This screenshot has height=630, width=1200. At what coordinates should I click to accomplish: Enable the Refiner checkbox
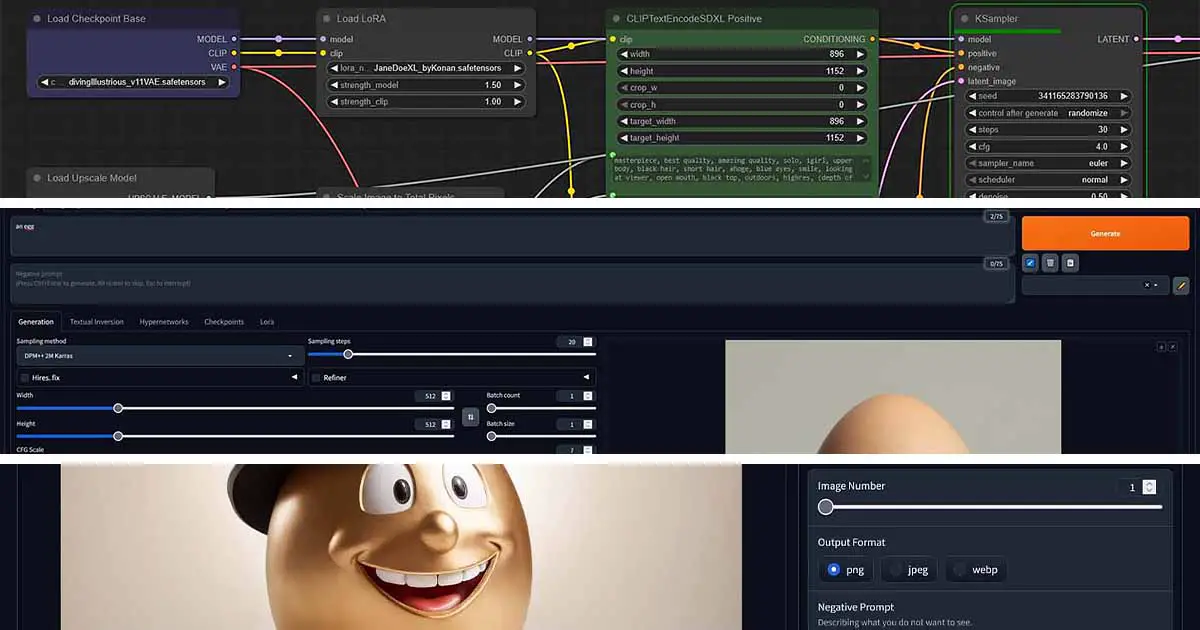click(316, 378)
